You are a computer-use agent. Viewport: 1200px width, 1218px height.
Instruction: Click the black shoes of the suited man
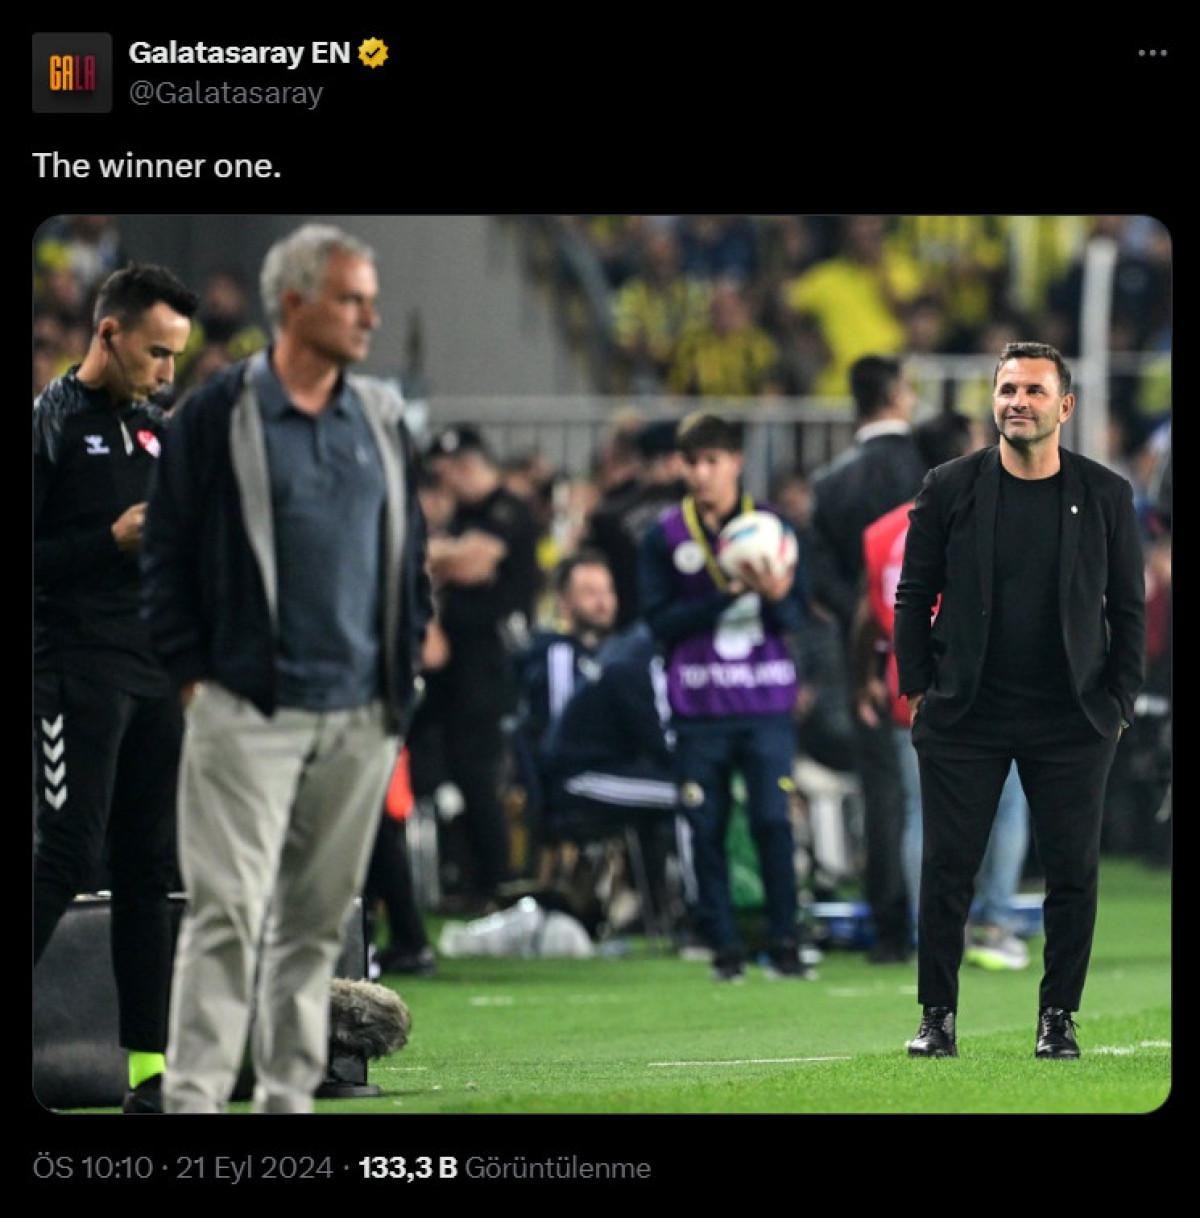coord(993,1032)
